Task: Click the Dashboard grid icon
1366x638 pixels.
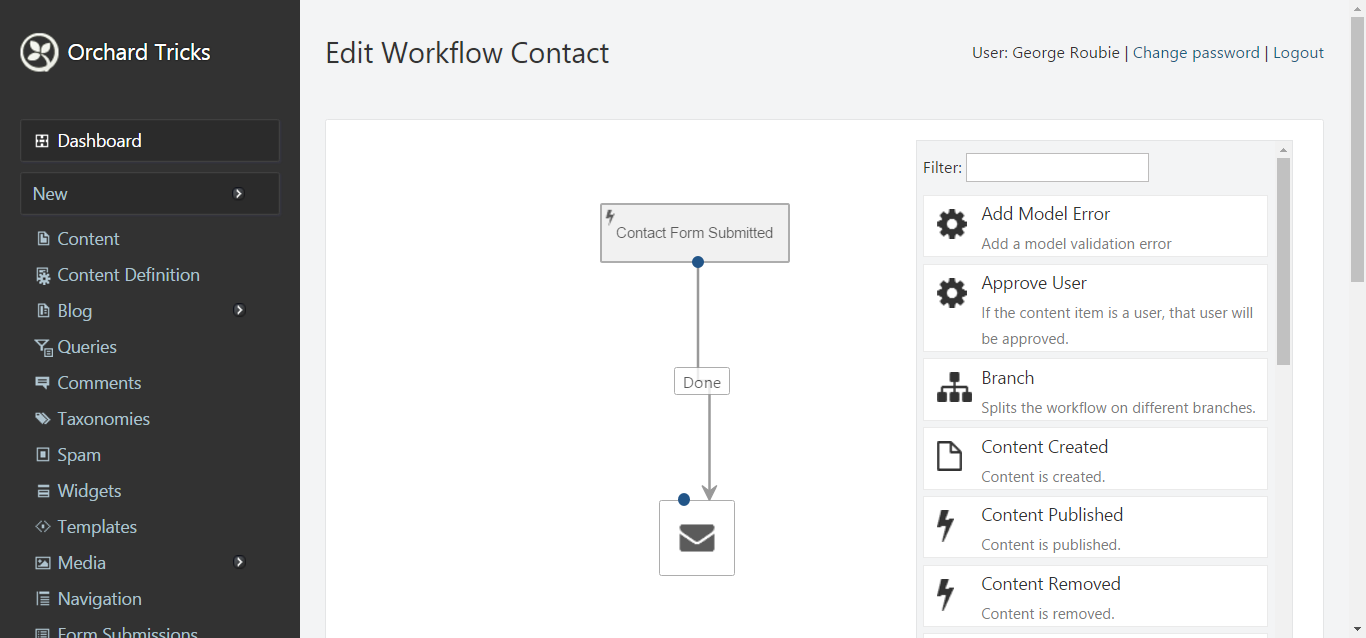Action: coord(42,141)
